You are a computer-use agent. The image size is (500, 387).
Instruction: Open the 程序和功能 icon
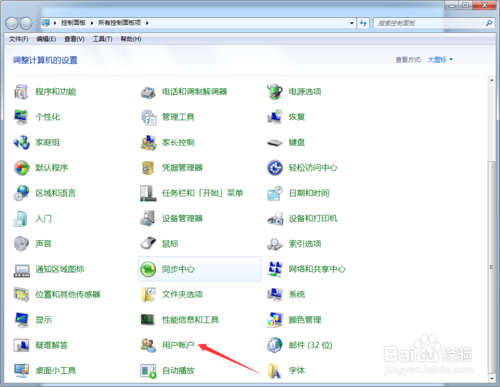[x=21, y=92]
